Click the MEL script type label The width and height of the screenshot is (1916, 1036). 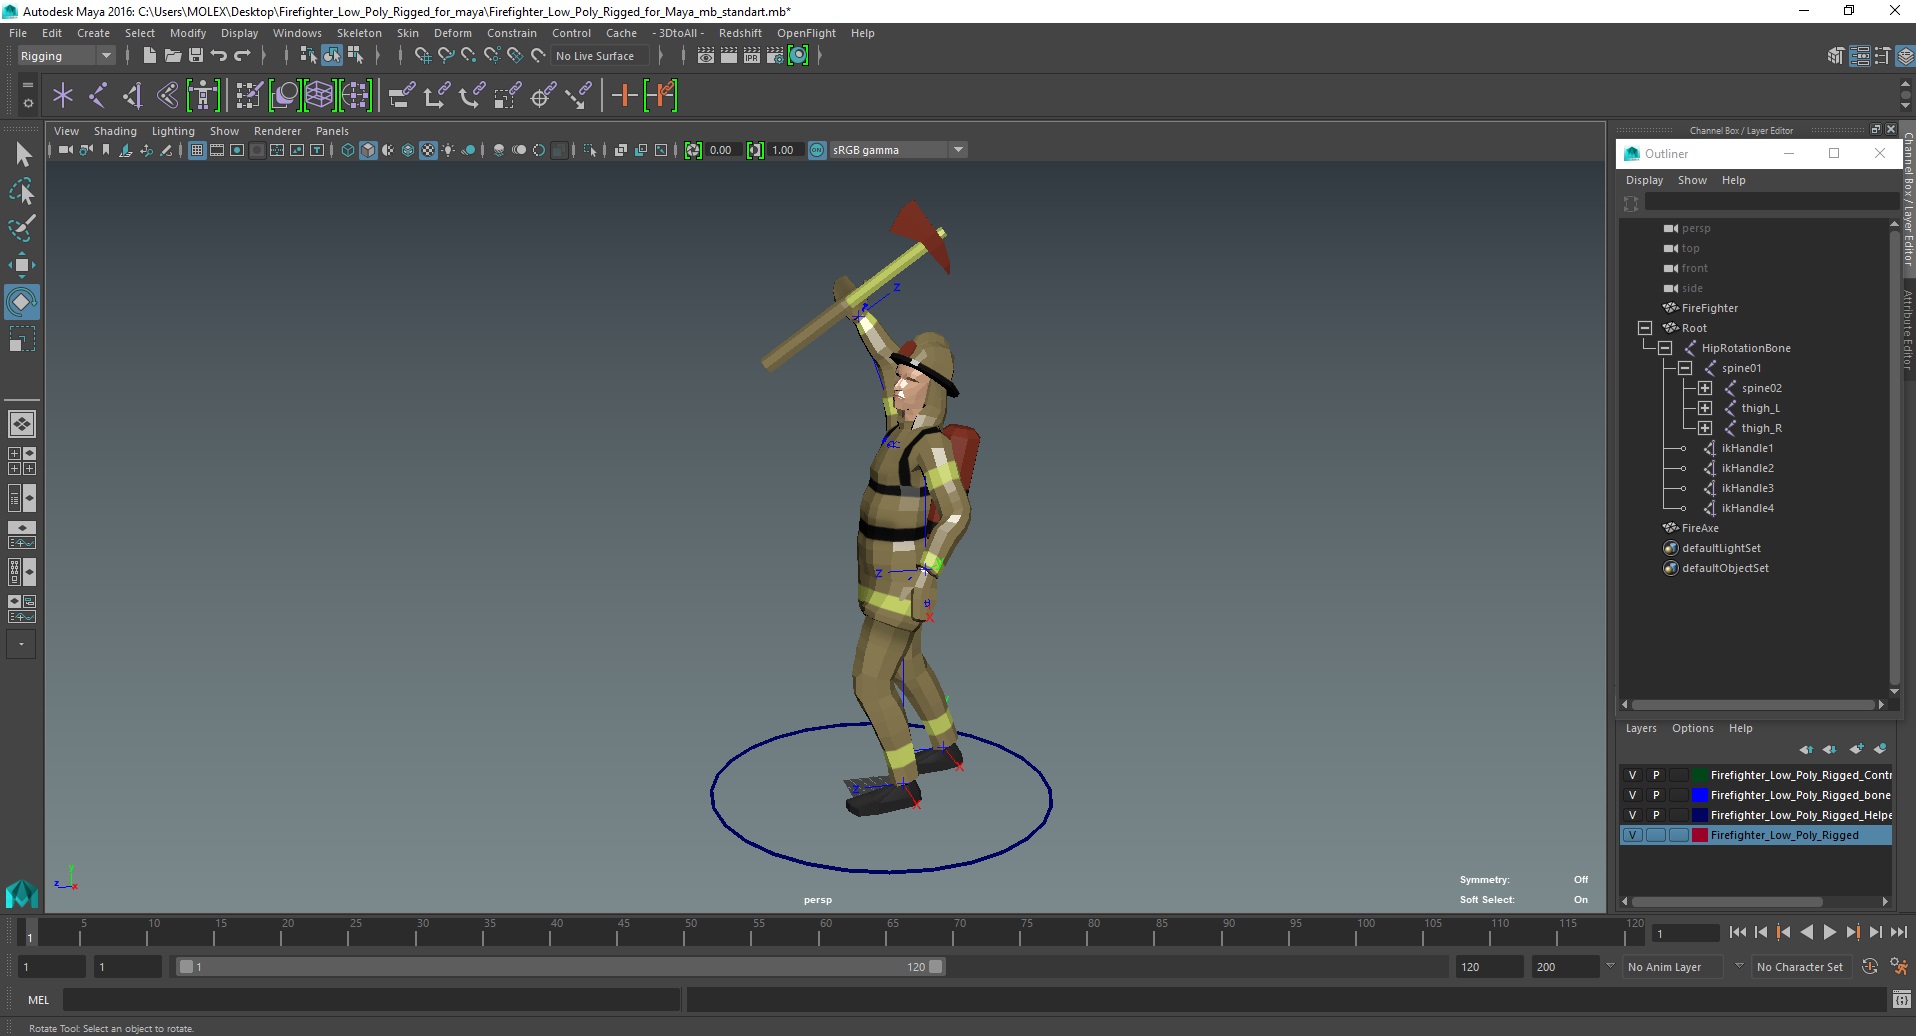[x=38, y=999]
